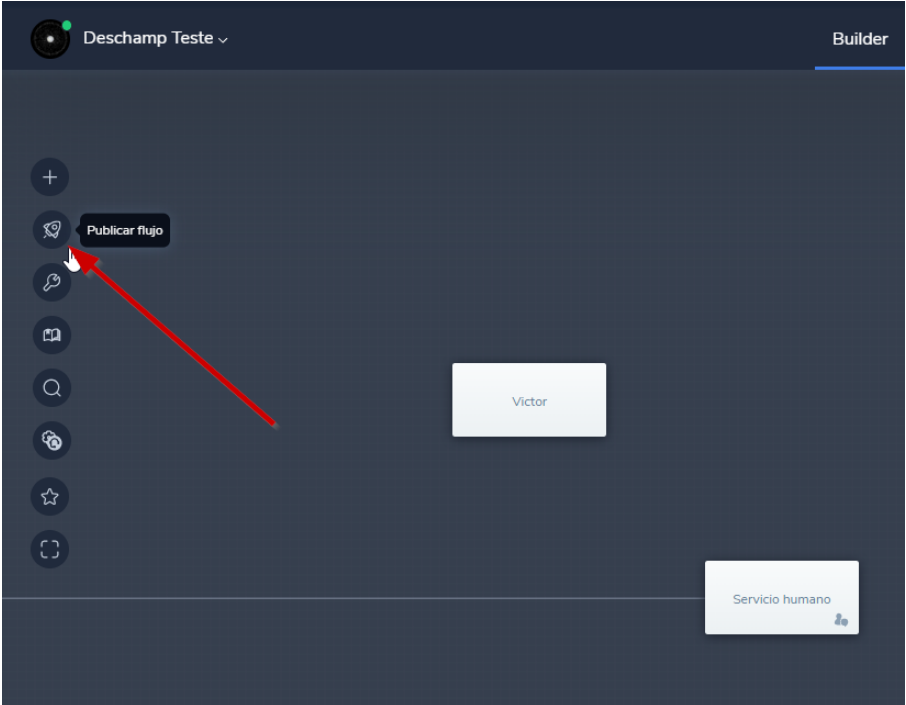
Task: Expand the Deschamp Teste bot dropdown
Action: pos(155,39)
